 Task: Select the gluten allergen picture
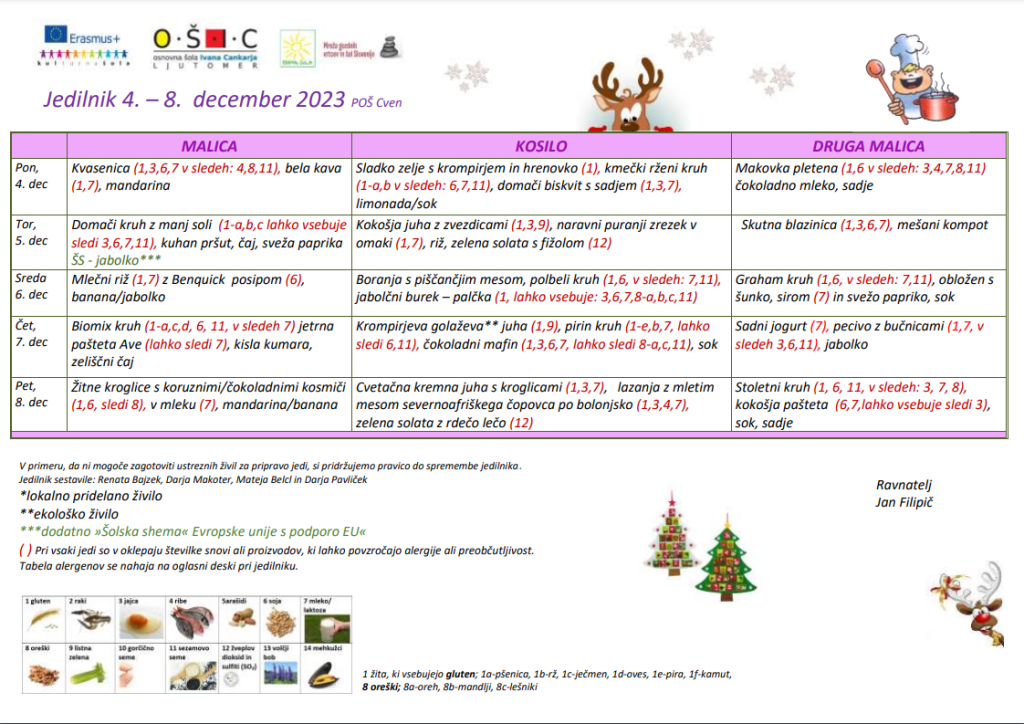pos(44,618)
